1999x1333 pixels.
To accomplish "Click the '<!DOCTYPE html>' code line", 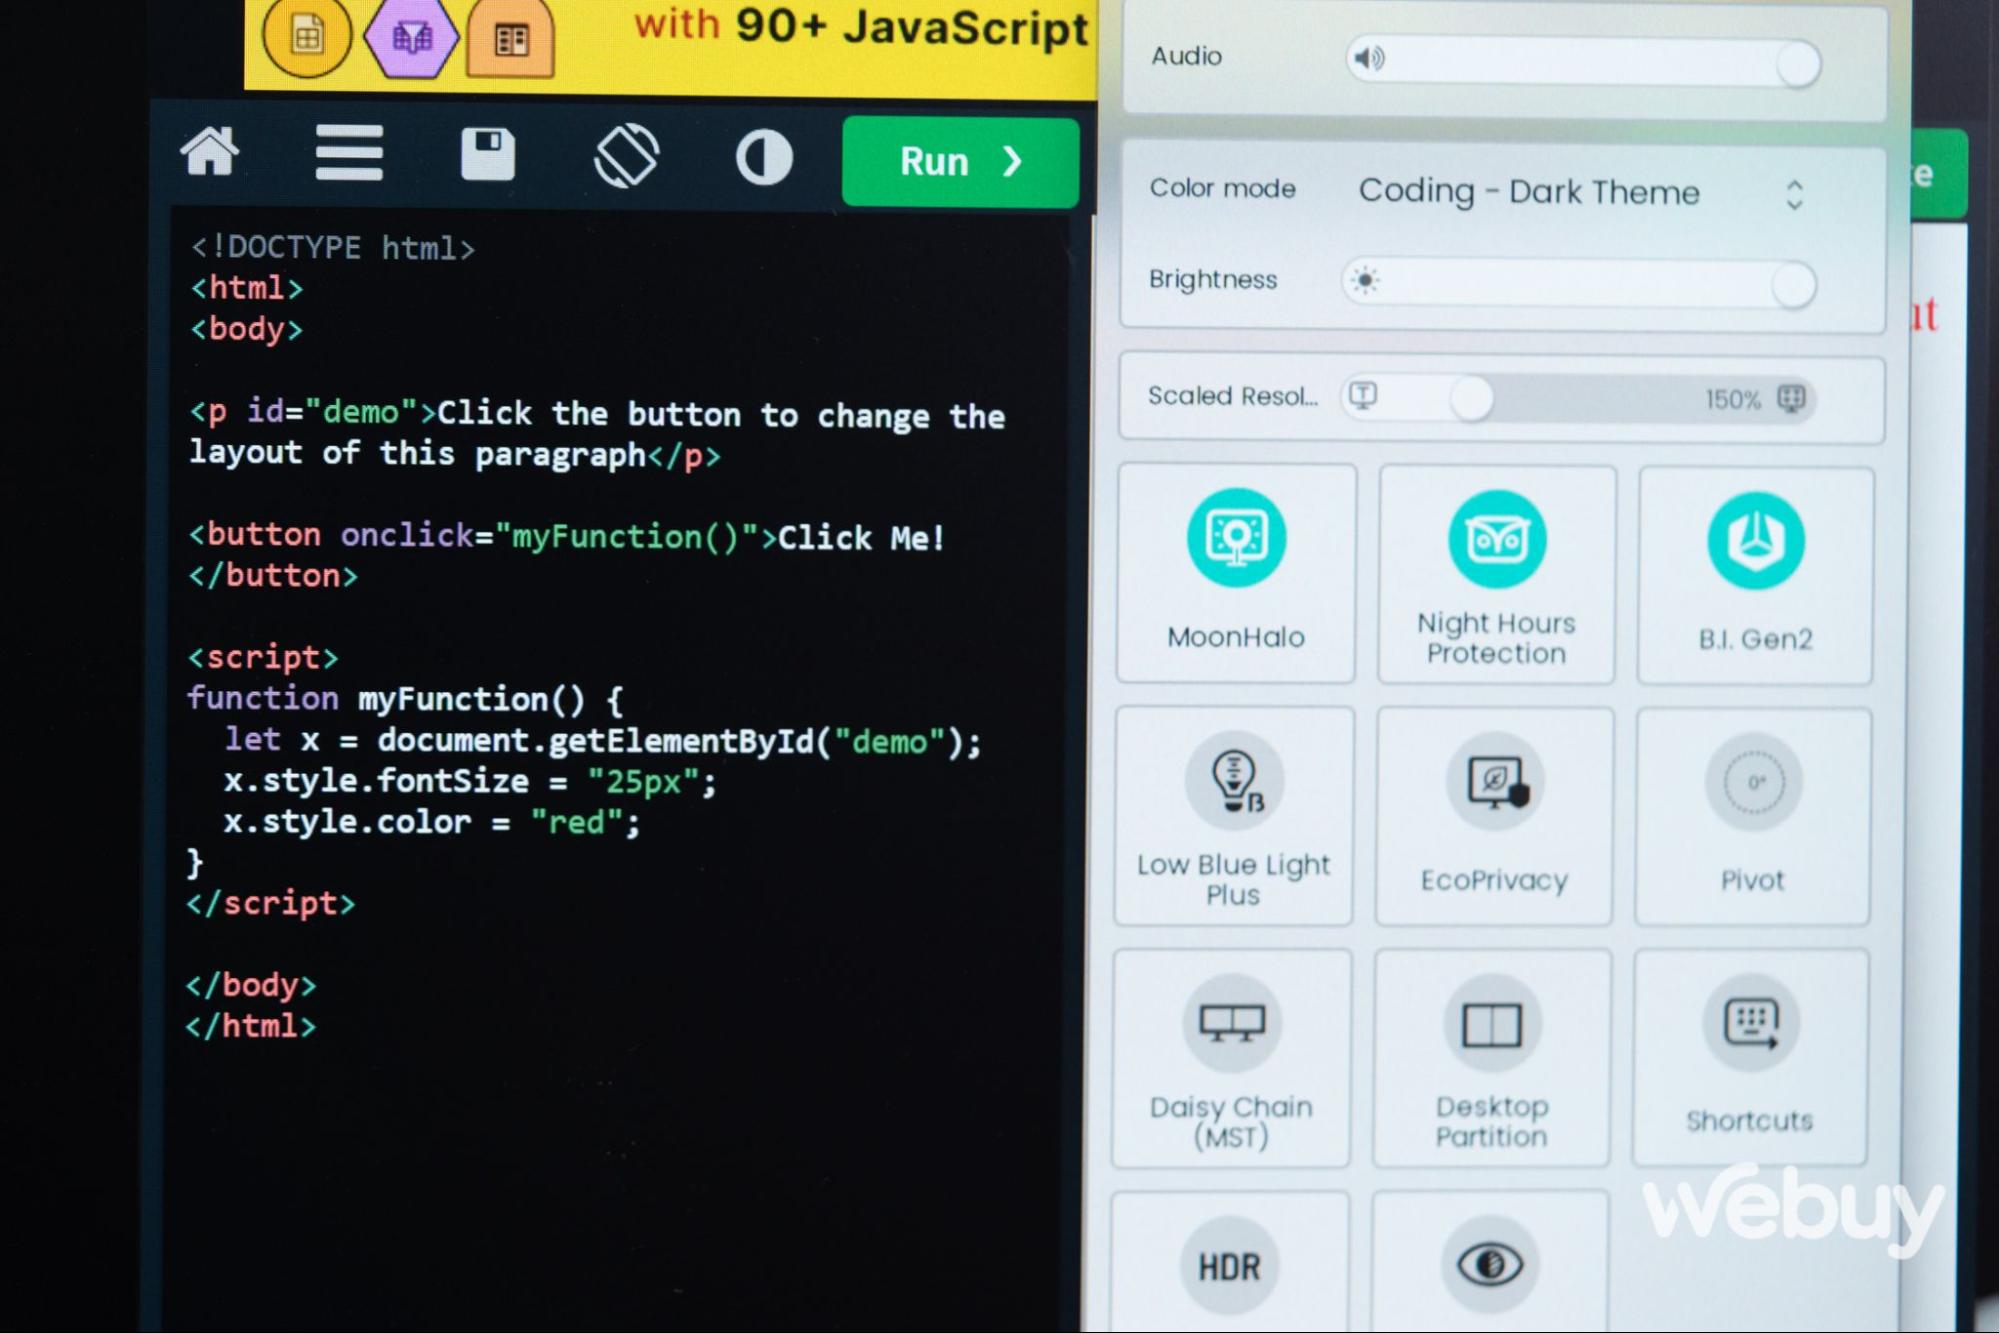I will pyautogui.click(x=333, y=247).
